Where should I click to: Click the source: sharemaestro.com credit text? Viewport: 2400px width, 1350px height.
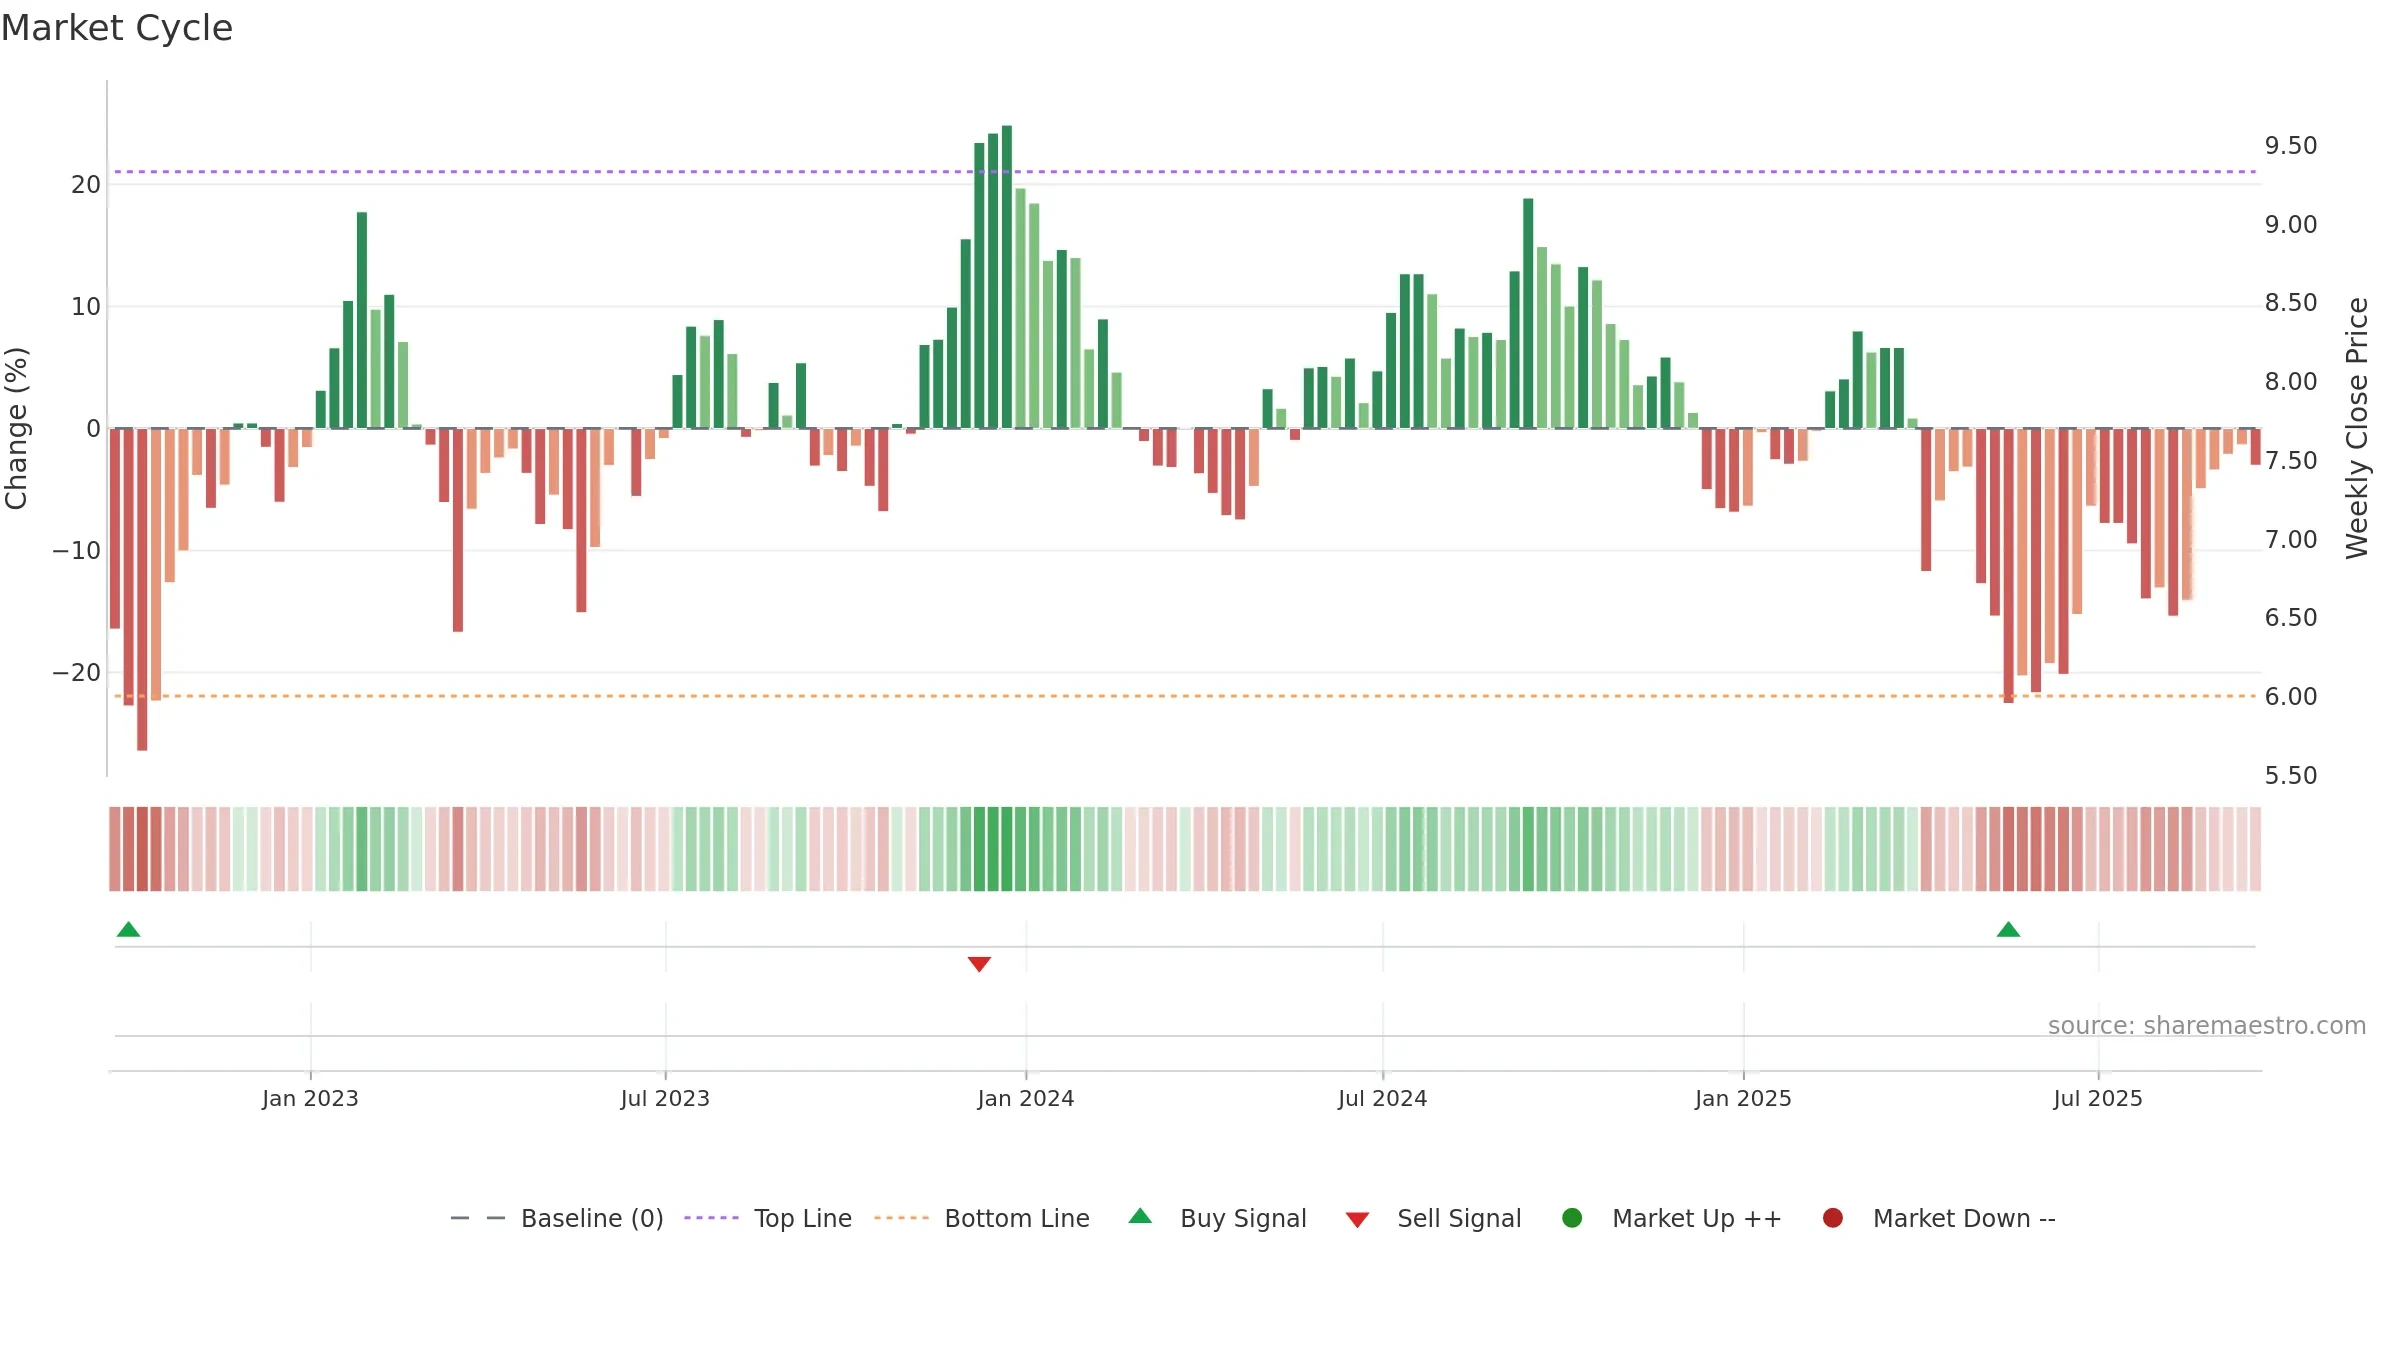click(2207, 1026)
